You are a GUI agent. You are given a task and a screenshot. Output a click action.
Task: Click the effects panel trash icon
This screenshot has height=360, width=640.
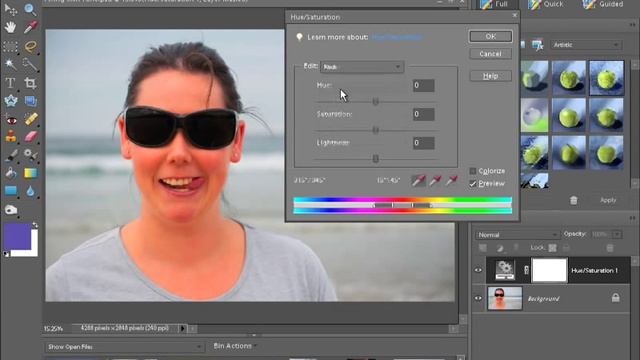point(573,200)
